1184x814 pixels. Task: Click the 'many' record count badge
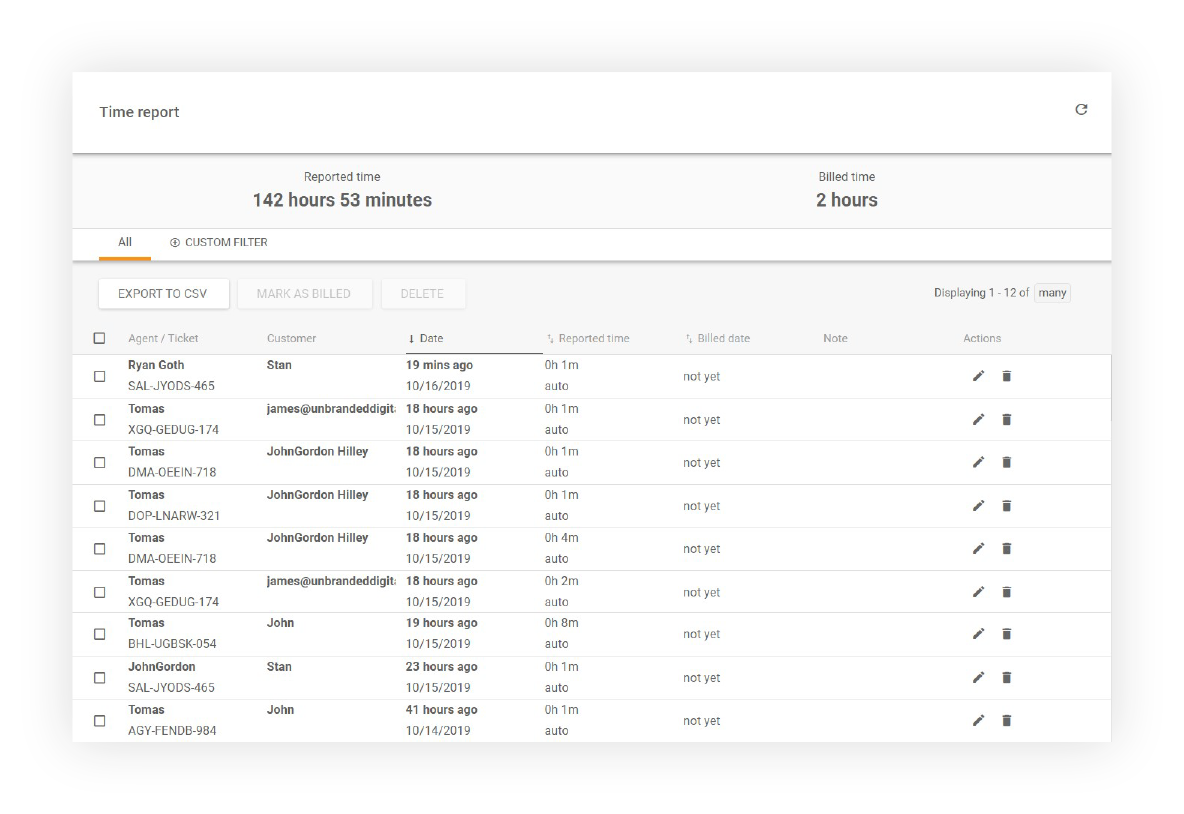click(1052, 292)
